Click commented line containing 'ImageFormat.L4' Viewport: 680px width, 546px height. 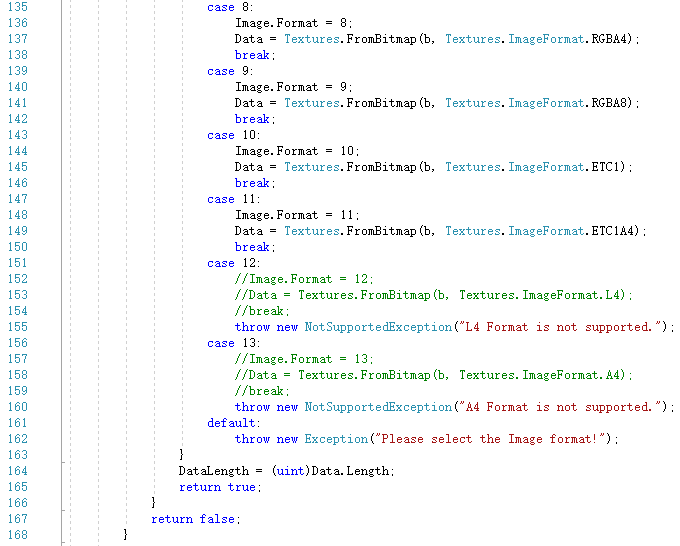point(434,295)
